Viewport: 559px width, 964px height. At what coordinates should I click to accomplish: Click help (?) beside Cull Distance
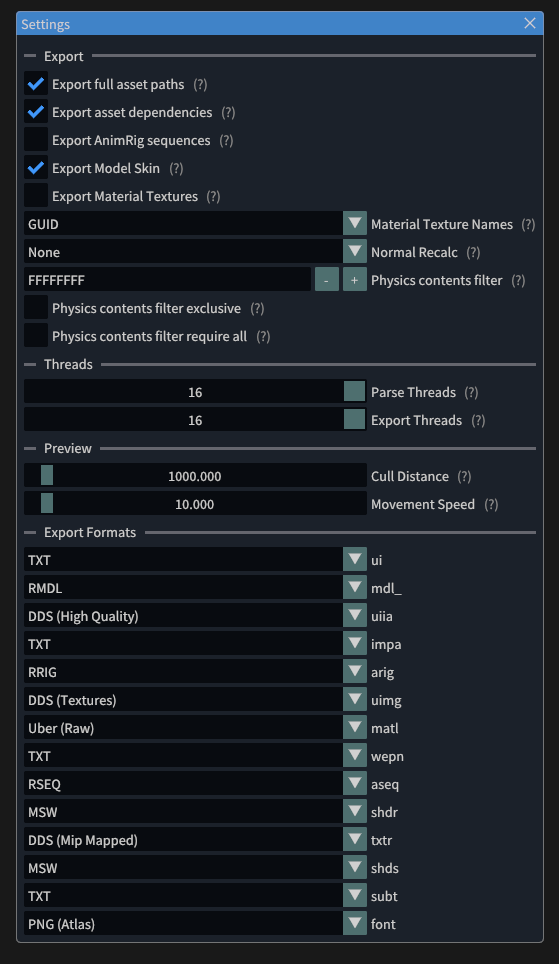464,476
